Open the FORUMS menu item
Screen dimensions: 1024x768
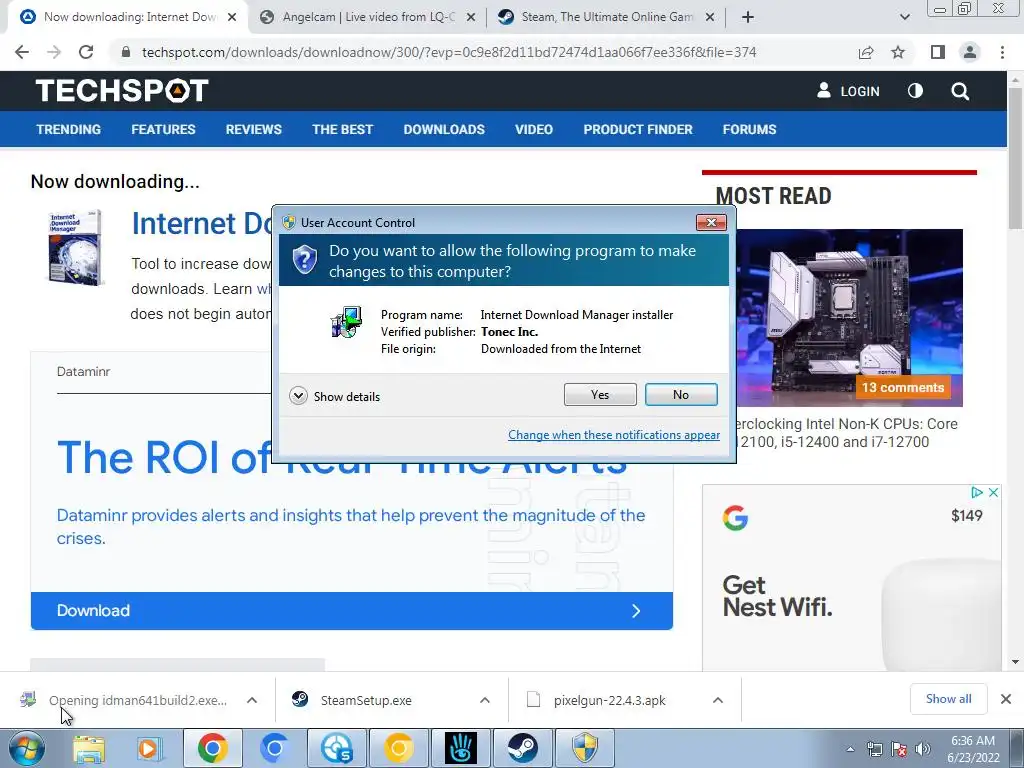749,129
